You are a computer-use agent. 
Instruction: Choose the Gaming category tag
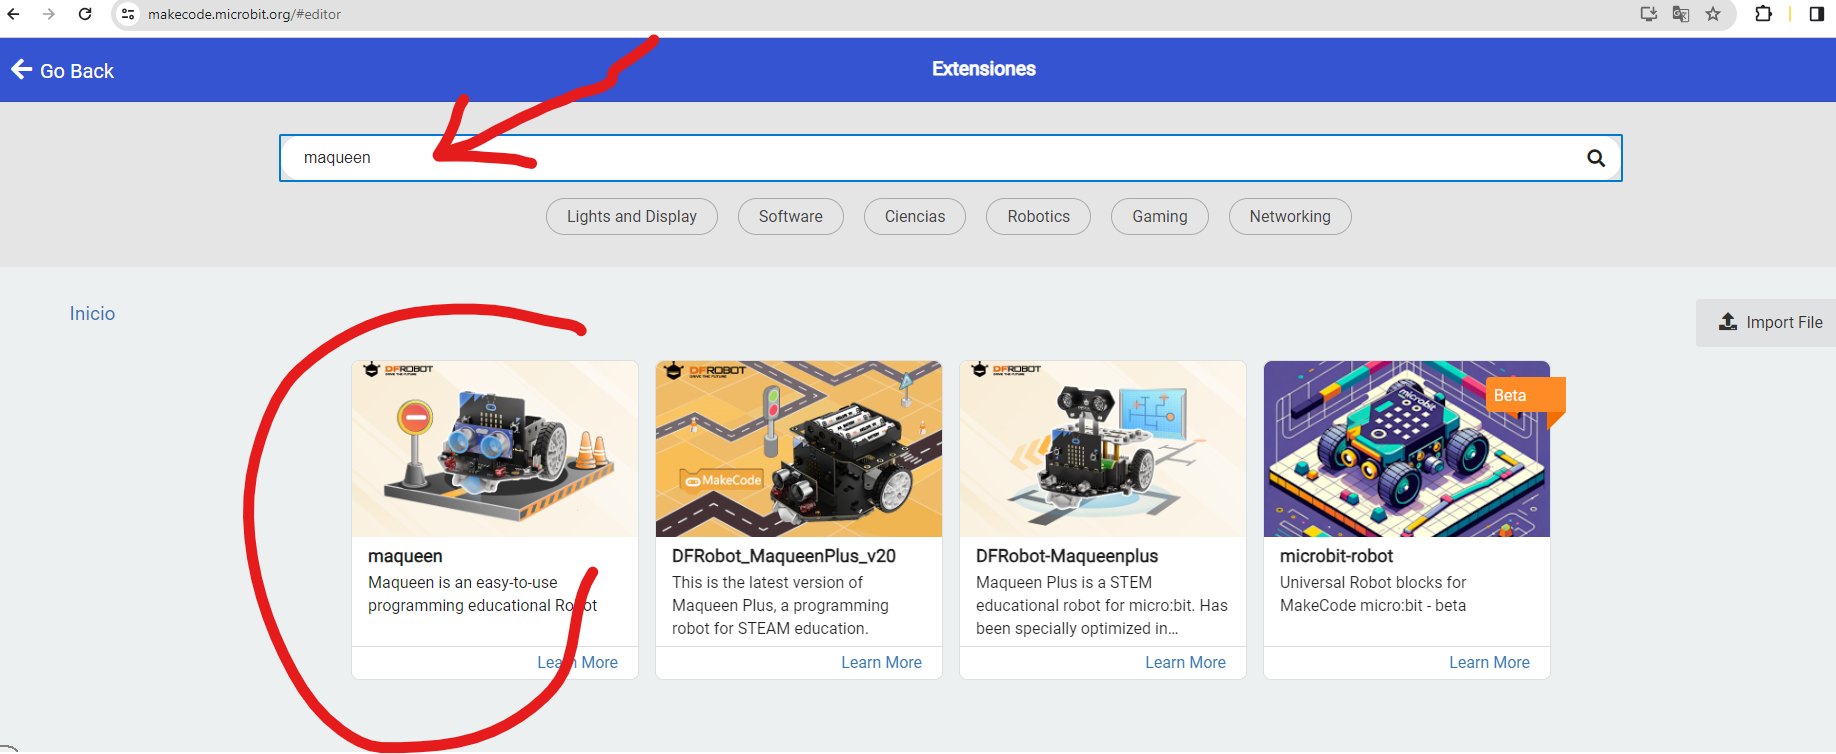point(1159,216)
